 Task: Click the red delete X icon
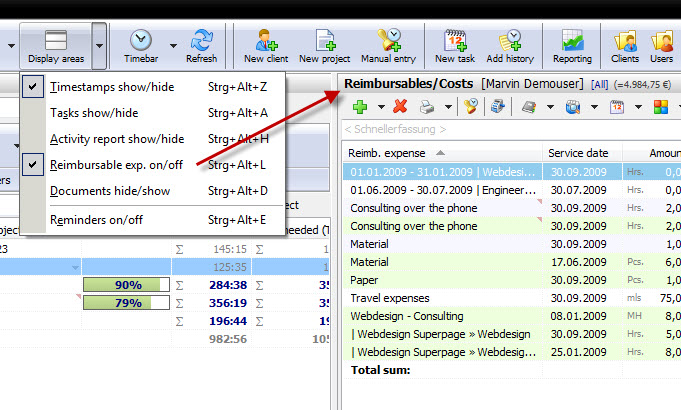tap(400, 106)
